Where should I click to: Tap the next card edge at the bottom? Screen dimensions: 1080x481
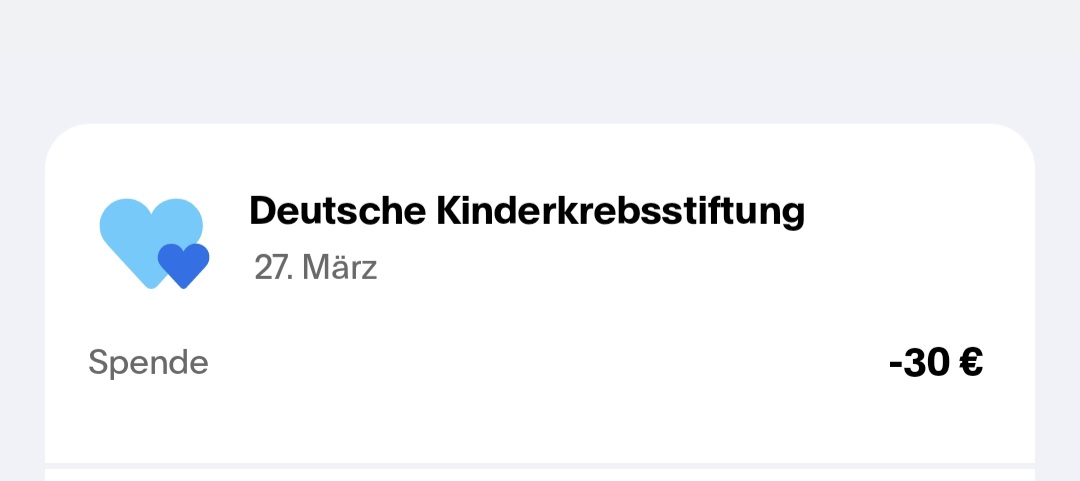pyautogui.click(x=540, y=474)
